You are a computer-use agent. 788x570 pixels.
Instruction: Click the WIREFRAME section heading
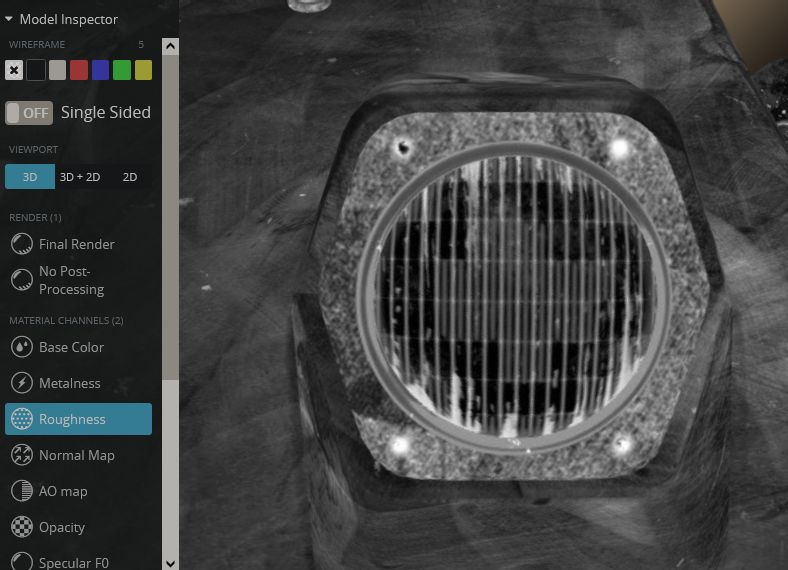point(37,44)
